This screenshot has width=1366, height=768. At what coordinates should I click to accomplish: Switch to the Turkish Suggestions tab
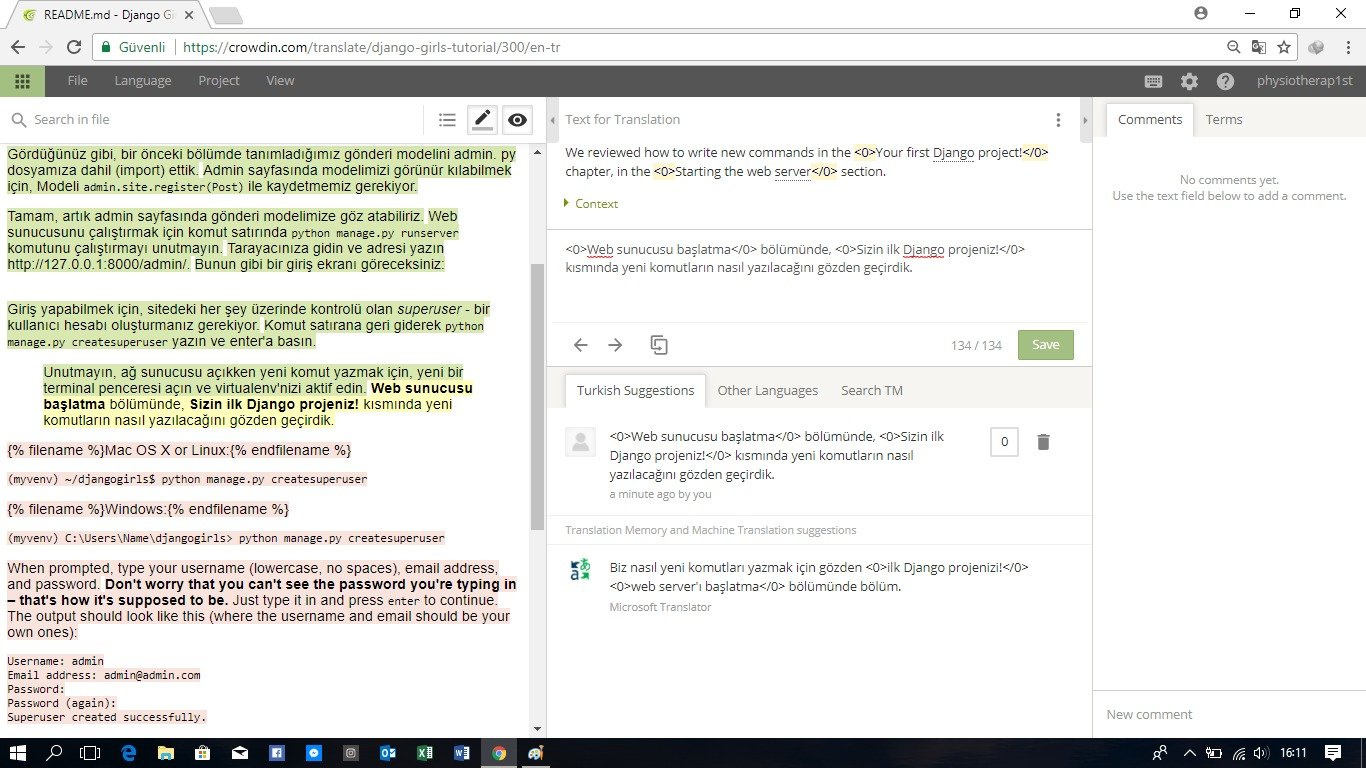(635, 390)
